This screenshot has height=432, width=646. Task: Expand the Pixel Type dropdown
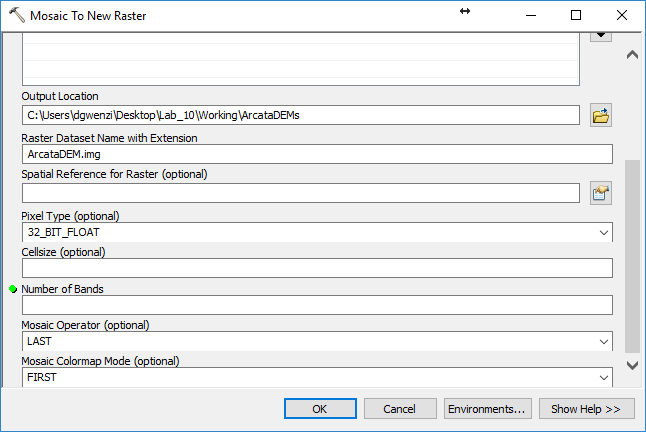point(604,233)
